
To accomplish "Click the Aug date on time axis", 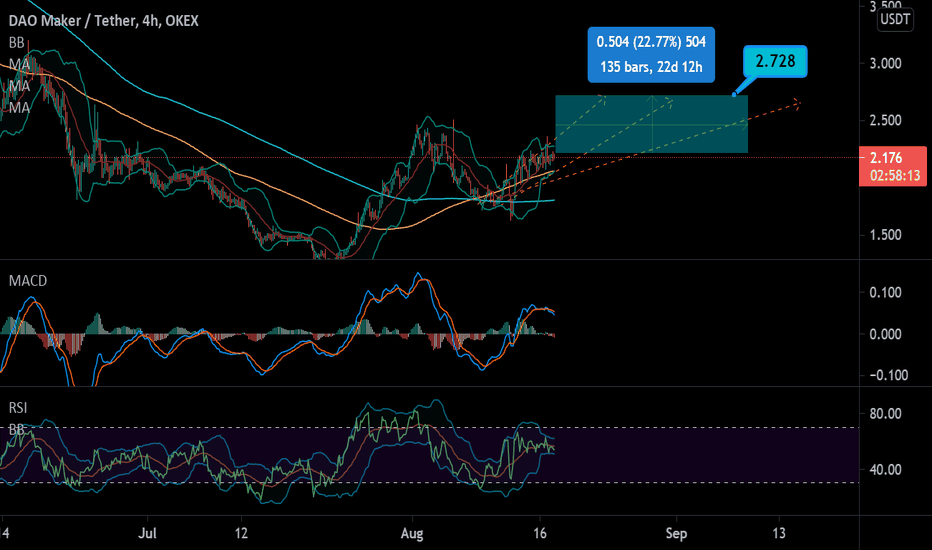I will coord(412,533).
